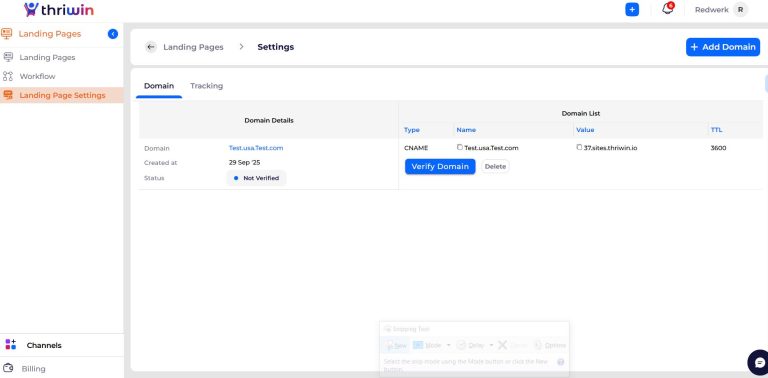This screenshot has height=378, width=768.
Task: Open the Test.usa.Test.com domain link
Action: [x=256, y=148]
